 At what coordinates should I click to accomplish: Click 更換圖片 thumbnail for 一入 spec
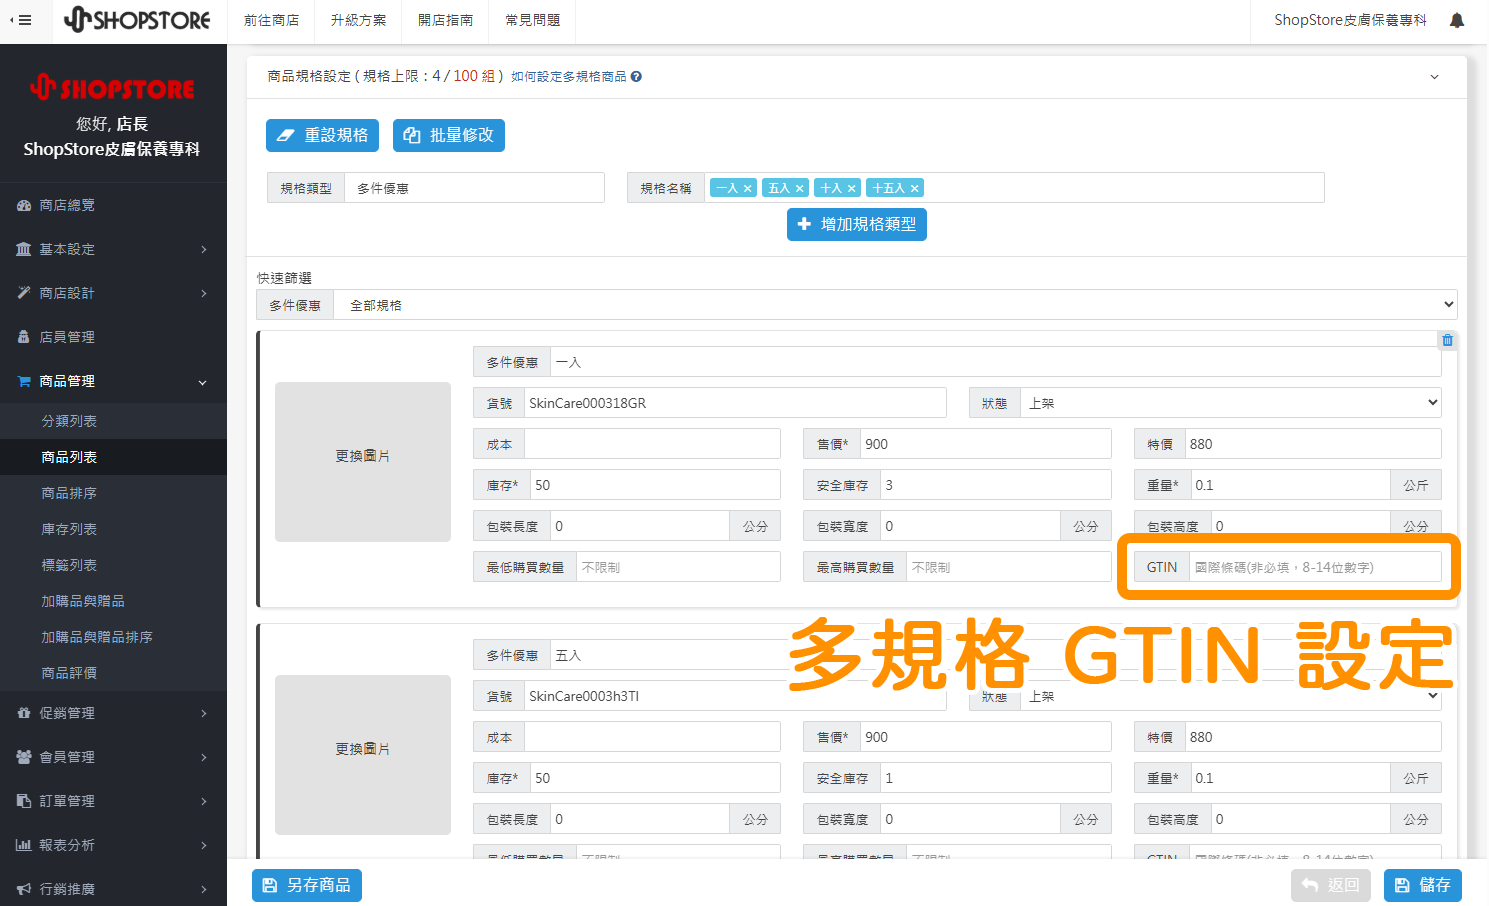(x=363, y=462)
